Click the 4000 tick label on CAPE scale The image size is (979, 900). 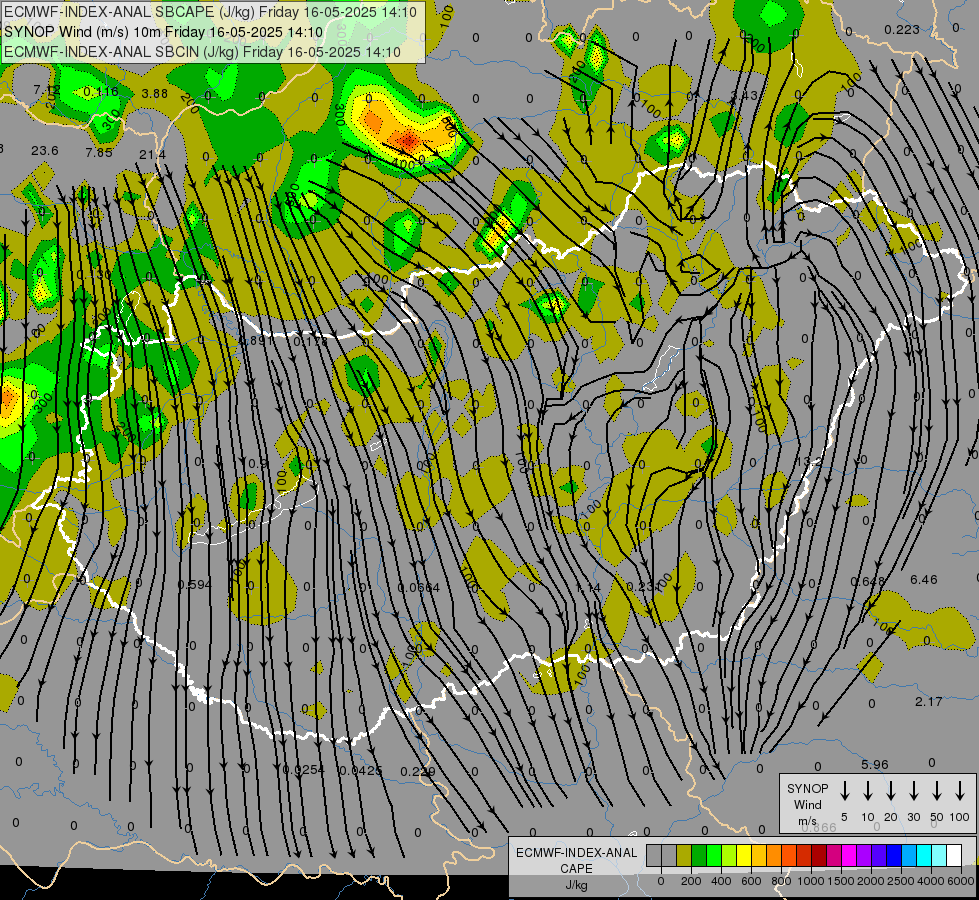931,881
